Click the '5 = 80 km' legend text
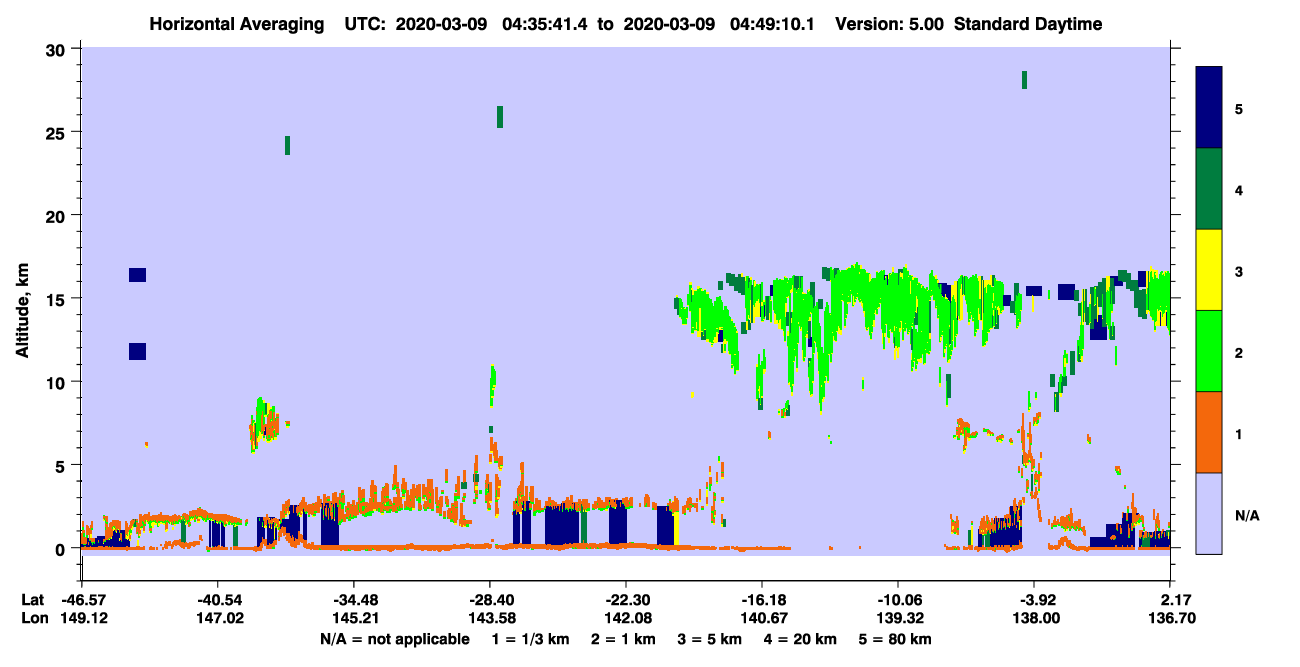The height and width of the screenshot is (667, 1300). (895, 639)
